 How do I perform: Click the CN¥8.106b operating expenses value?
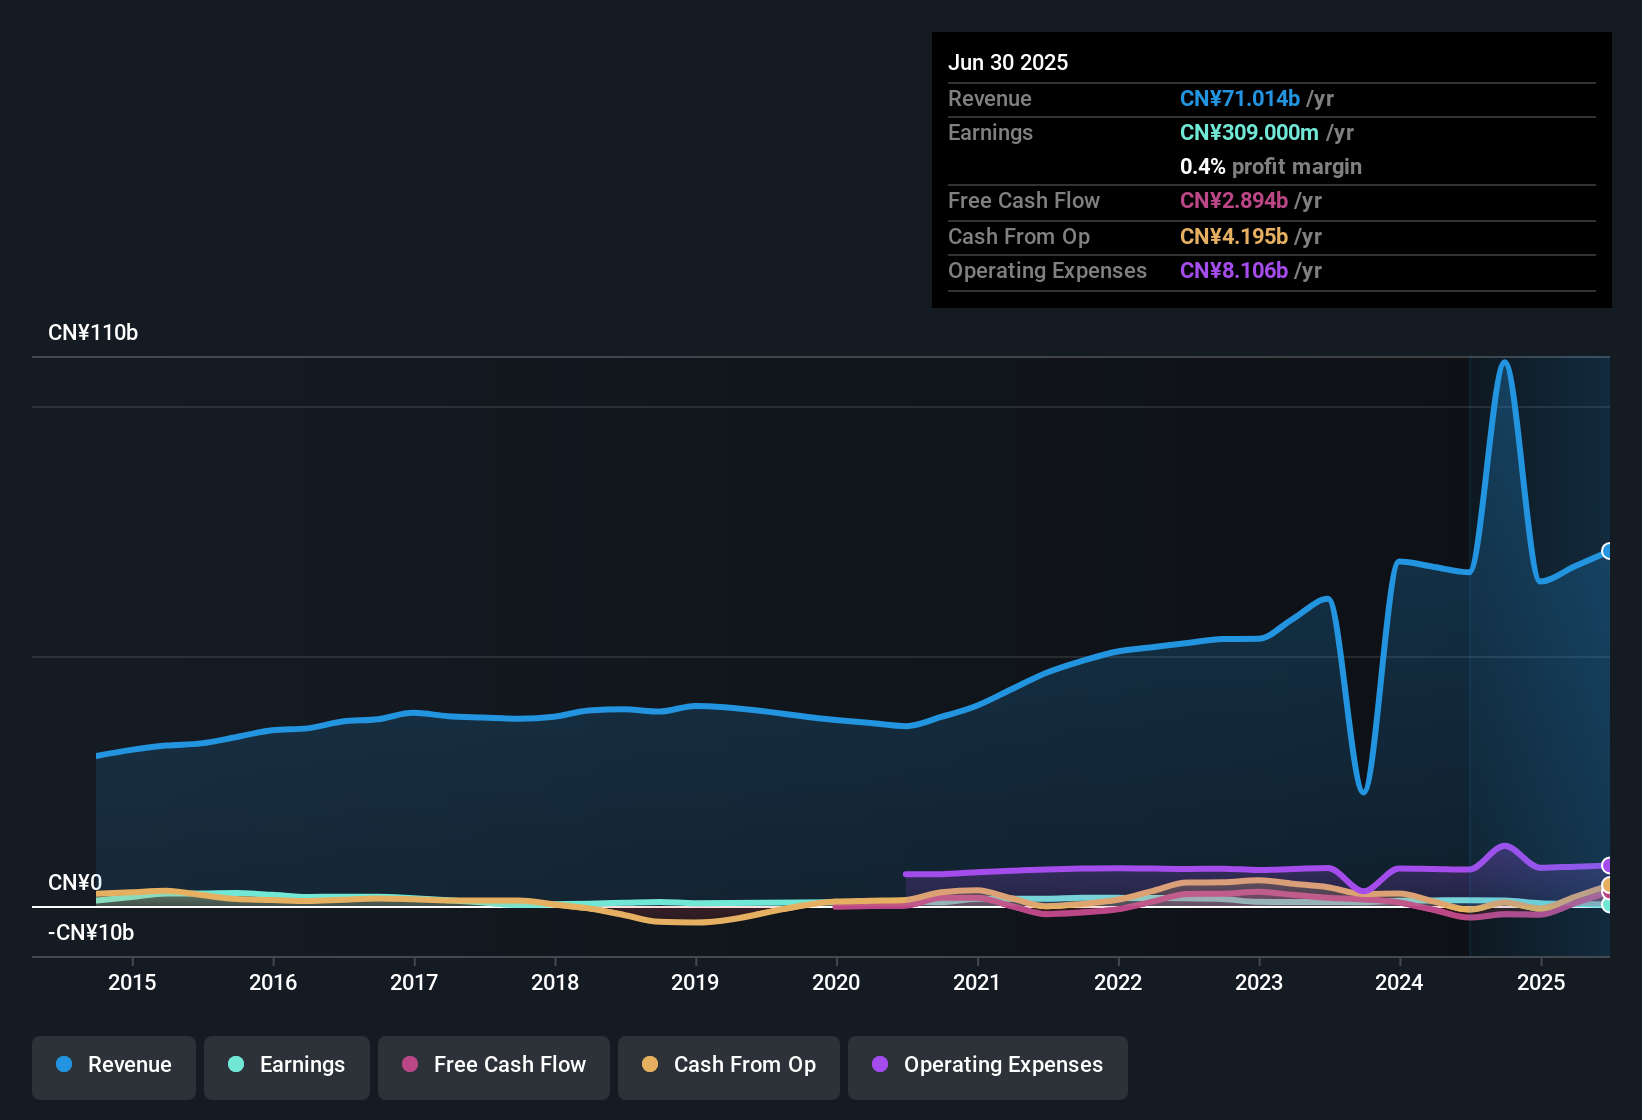click(x=1234, y=270)
